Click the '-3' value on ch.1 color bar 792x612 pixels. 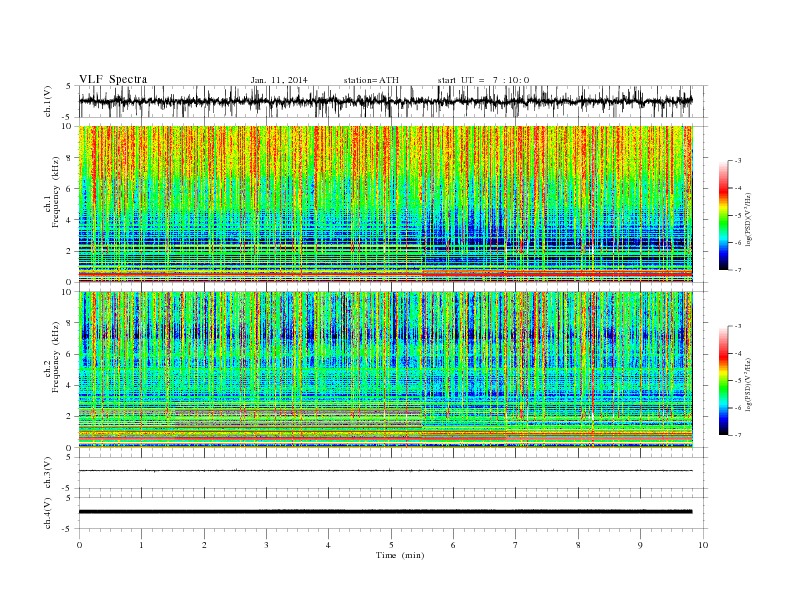[738, 161]
